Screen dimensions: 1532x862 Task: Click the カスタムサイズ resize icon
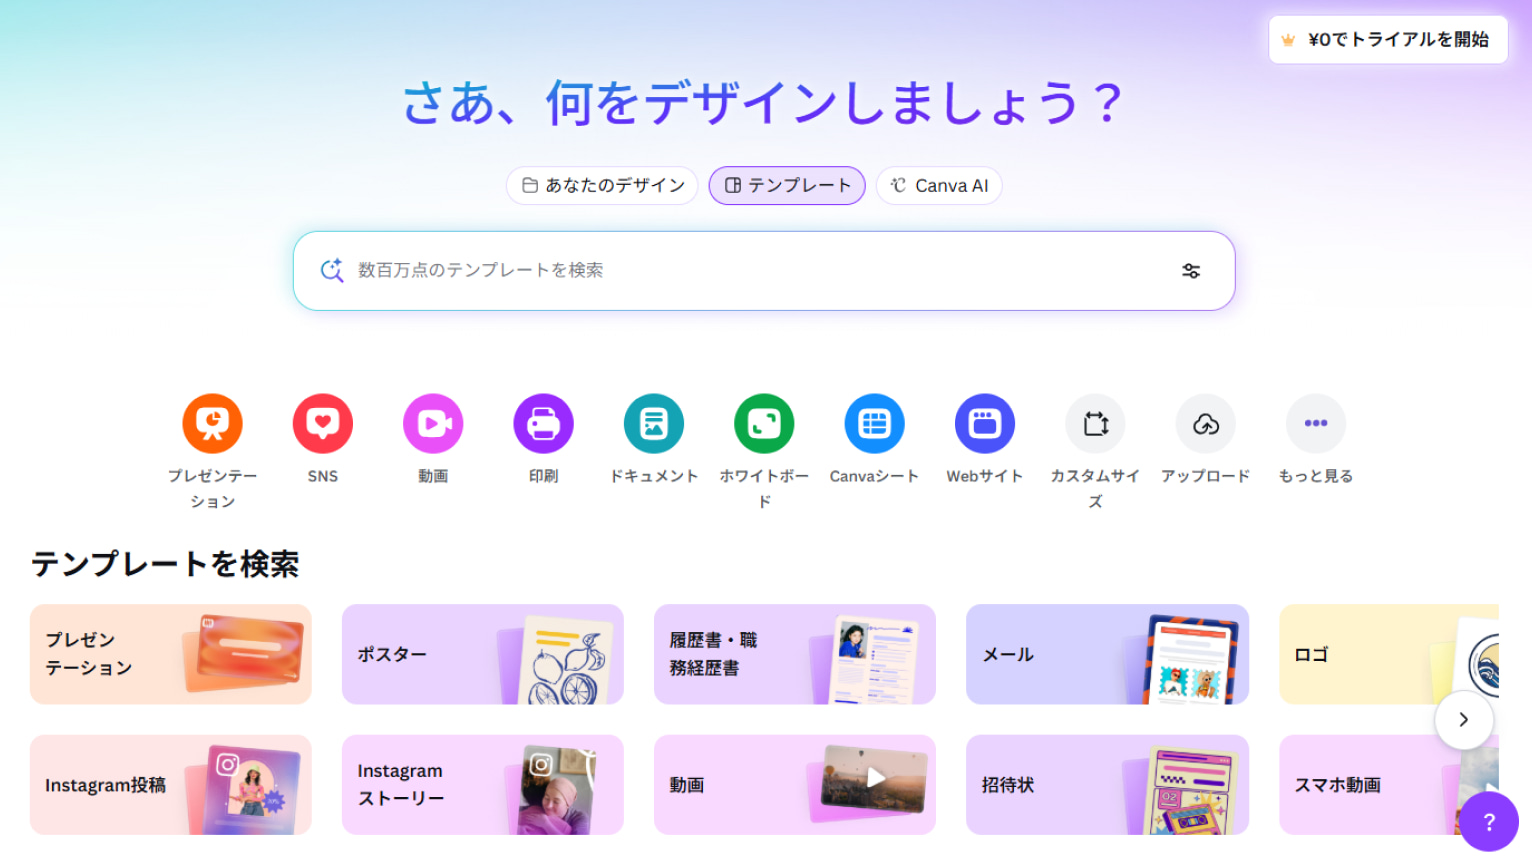[1095, 423]
